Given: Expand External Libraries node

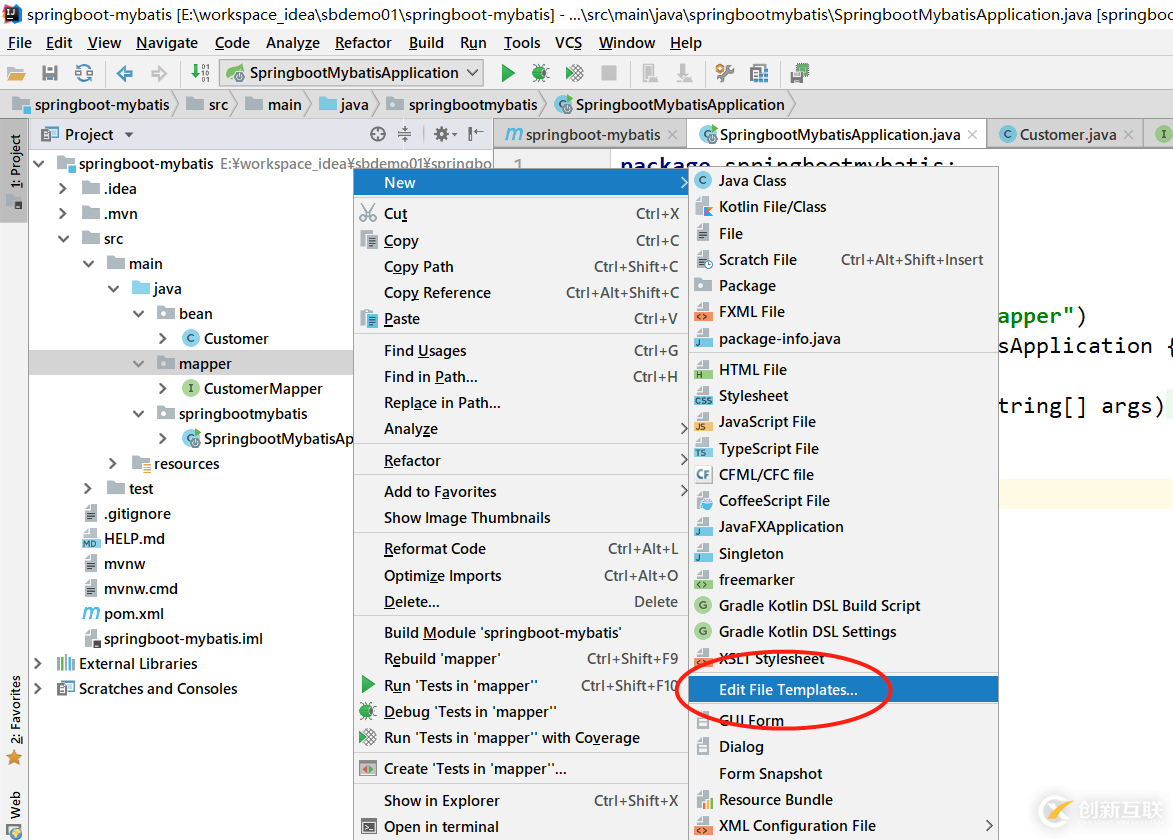Looking at the screenshot, I should (38, 664).
